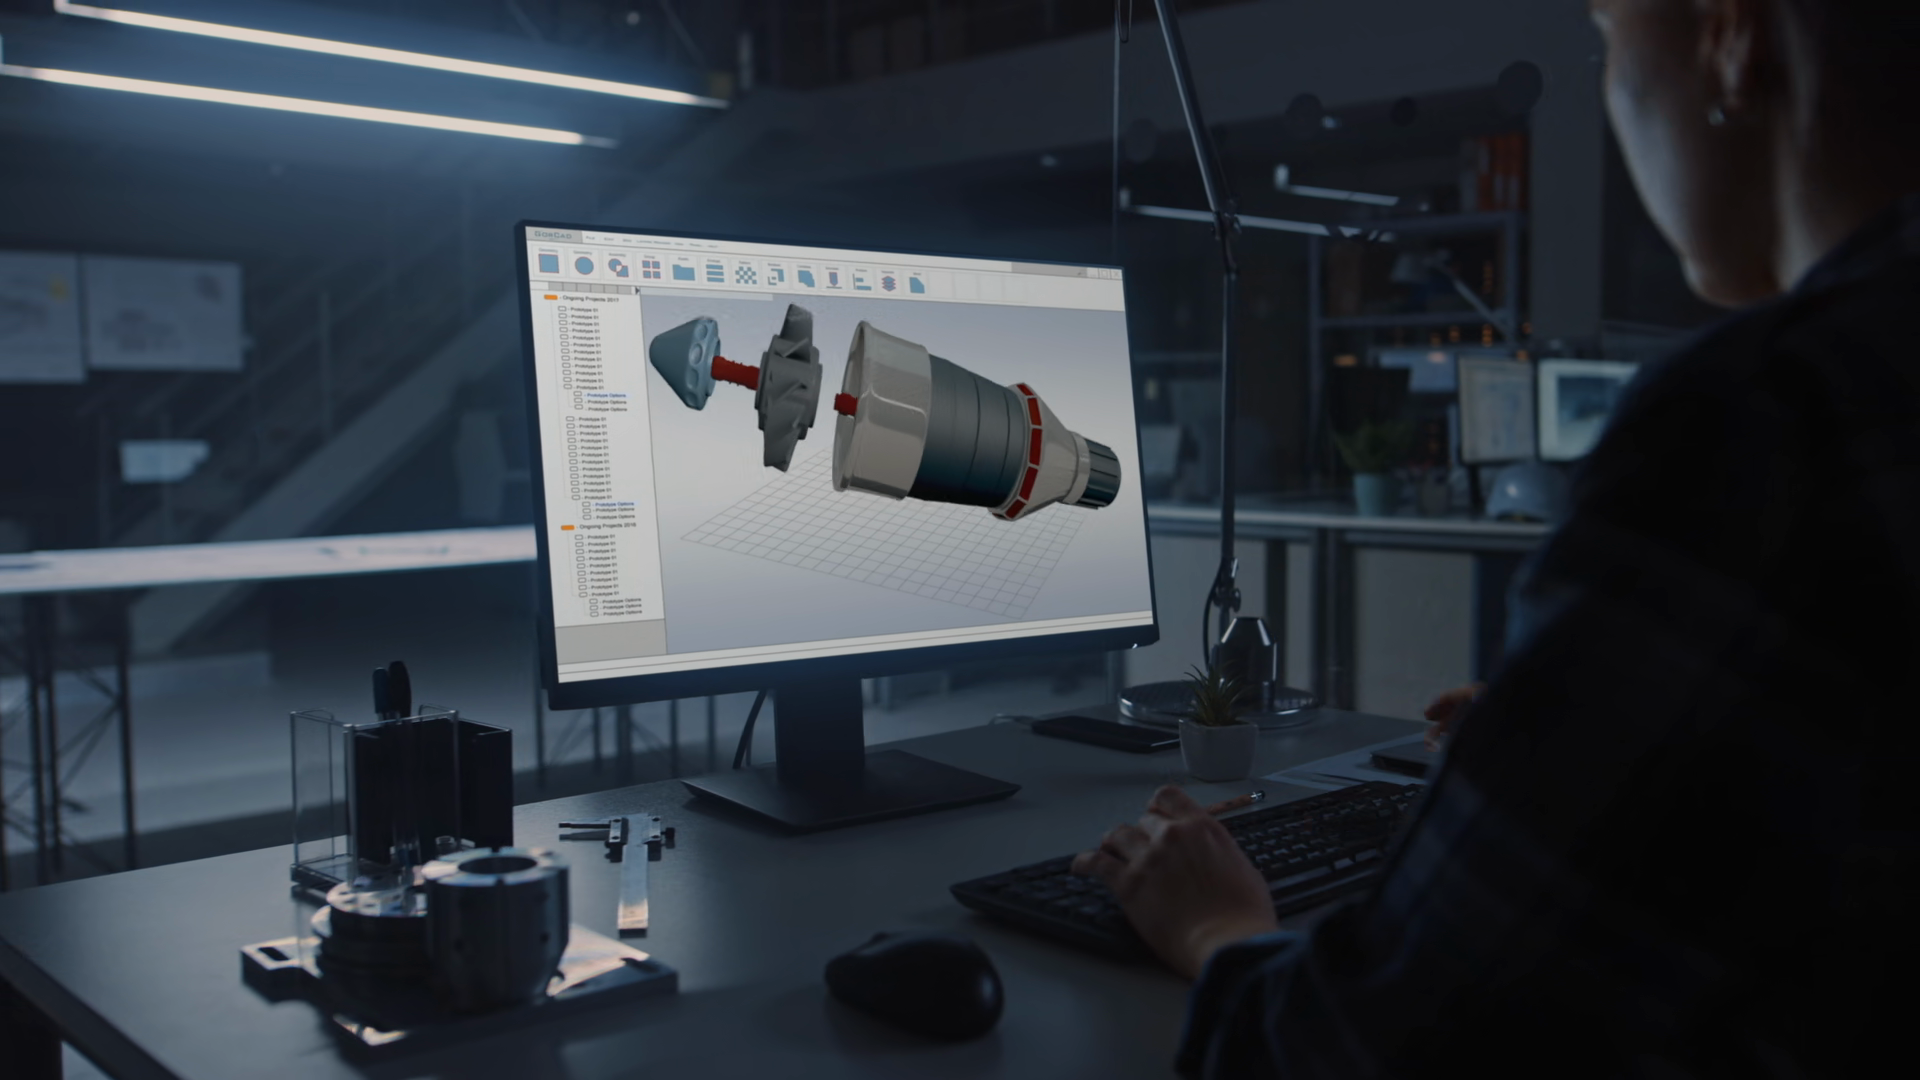Click the small arrow ending the panel tab strip

pos(637,290)
